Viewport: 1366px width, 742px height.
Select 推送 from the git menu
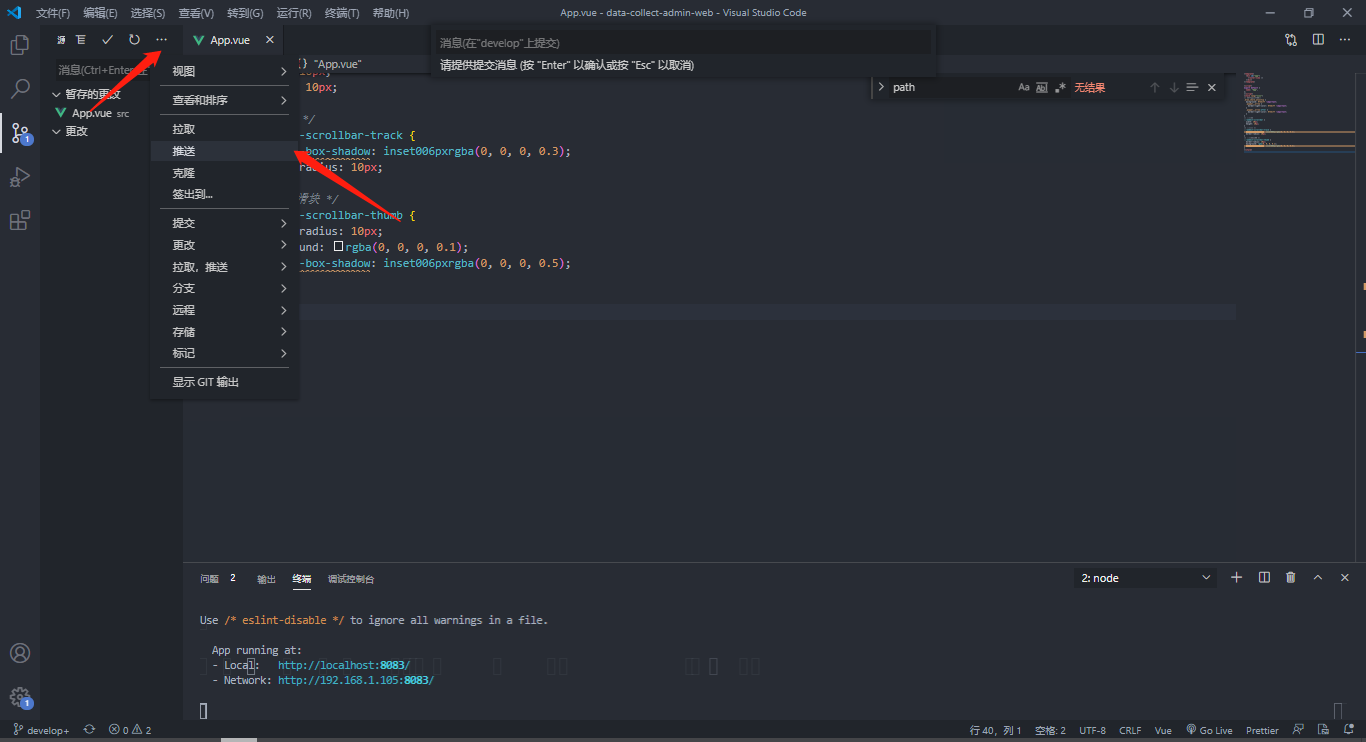click(x=225, y=151)
